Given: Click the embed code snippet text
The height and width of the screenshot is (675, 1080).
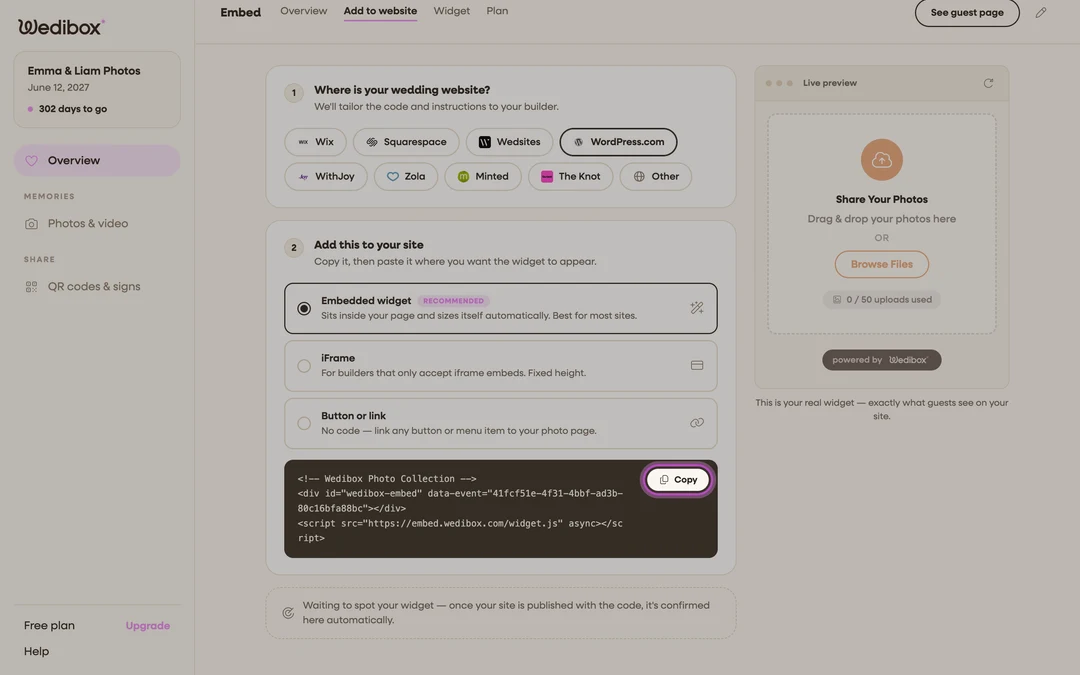Looking at the screenshot, I should pos(460,508).
